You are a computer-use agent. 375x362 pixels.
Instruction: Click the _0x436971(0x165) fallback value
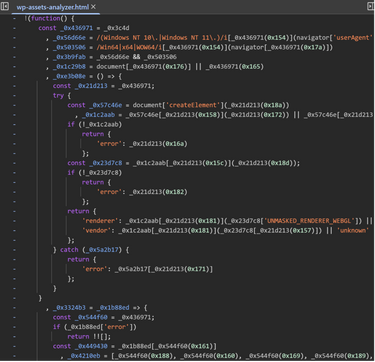(x=235, y=67)
